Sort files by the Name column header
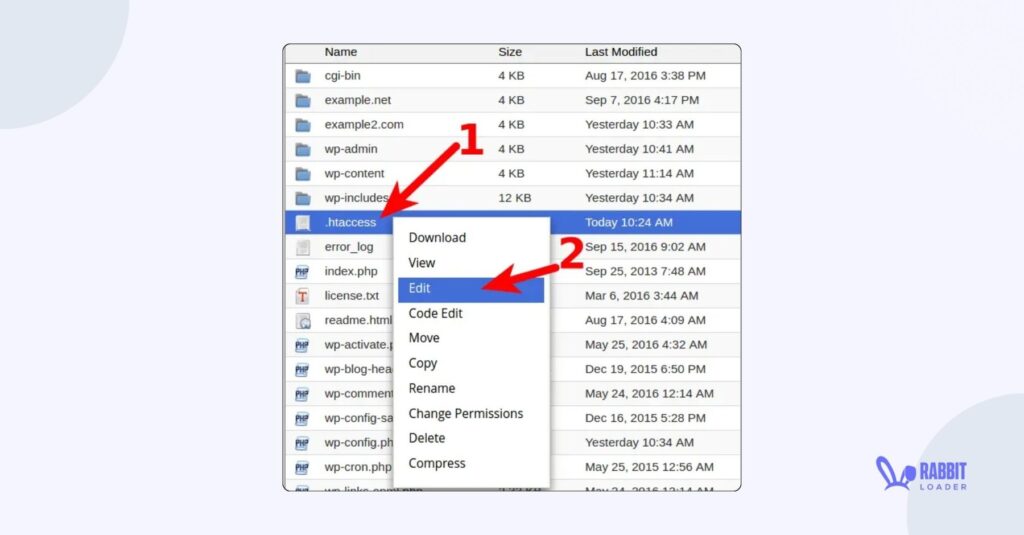1024x535 pixels. 341,52
